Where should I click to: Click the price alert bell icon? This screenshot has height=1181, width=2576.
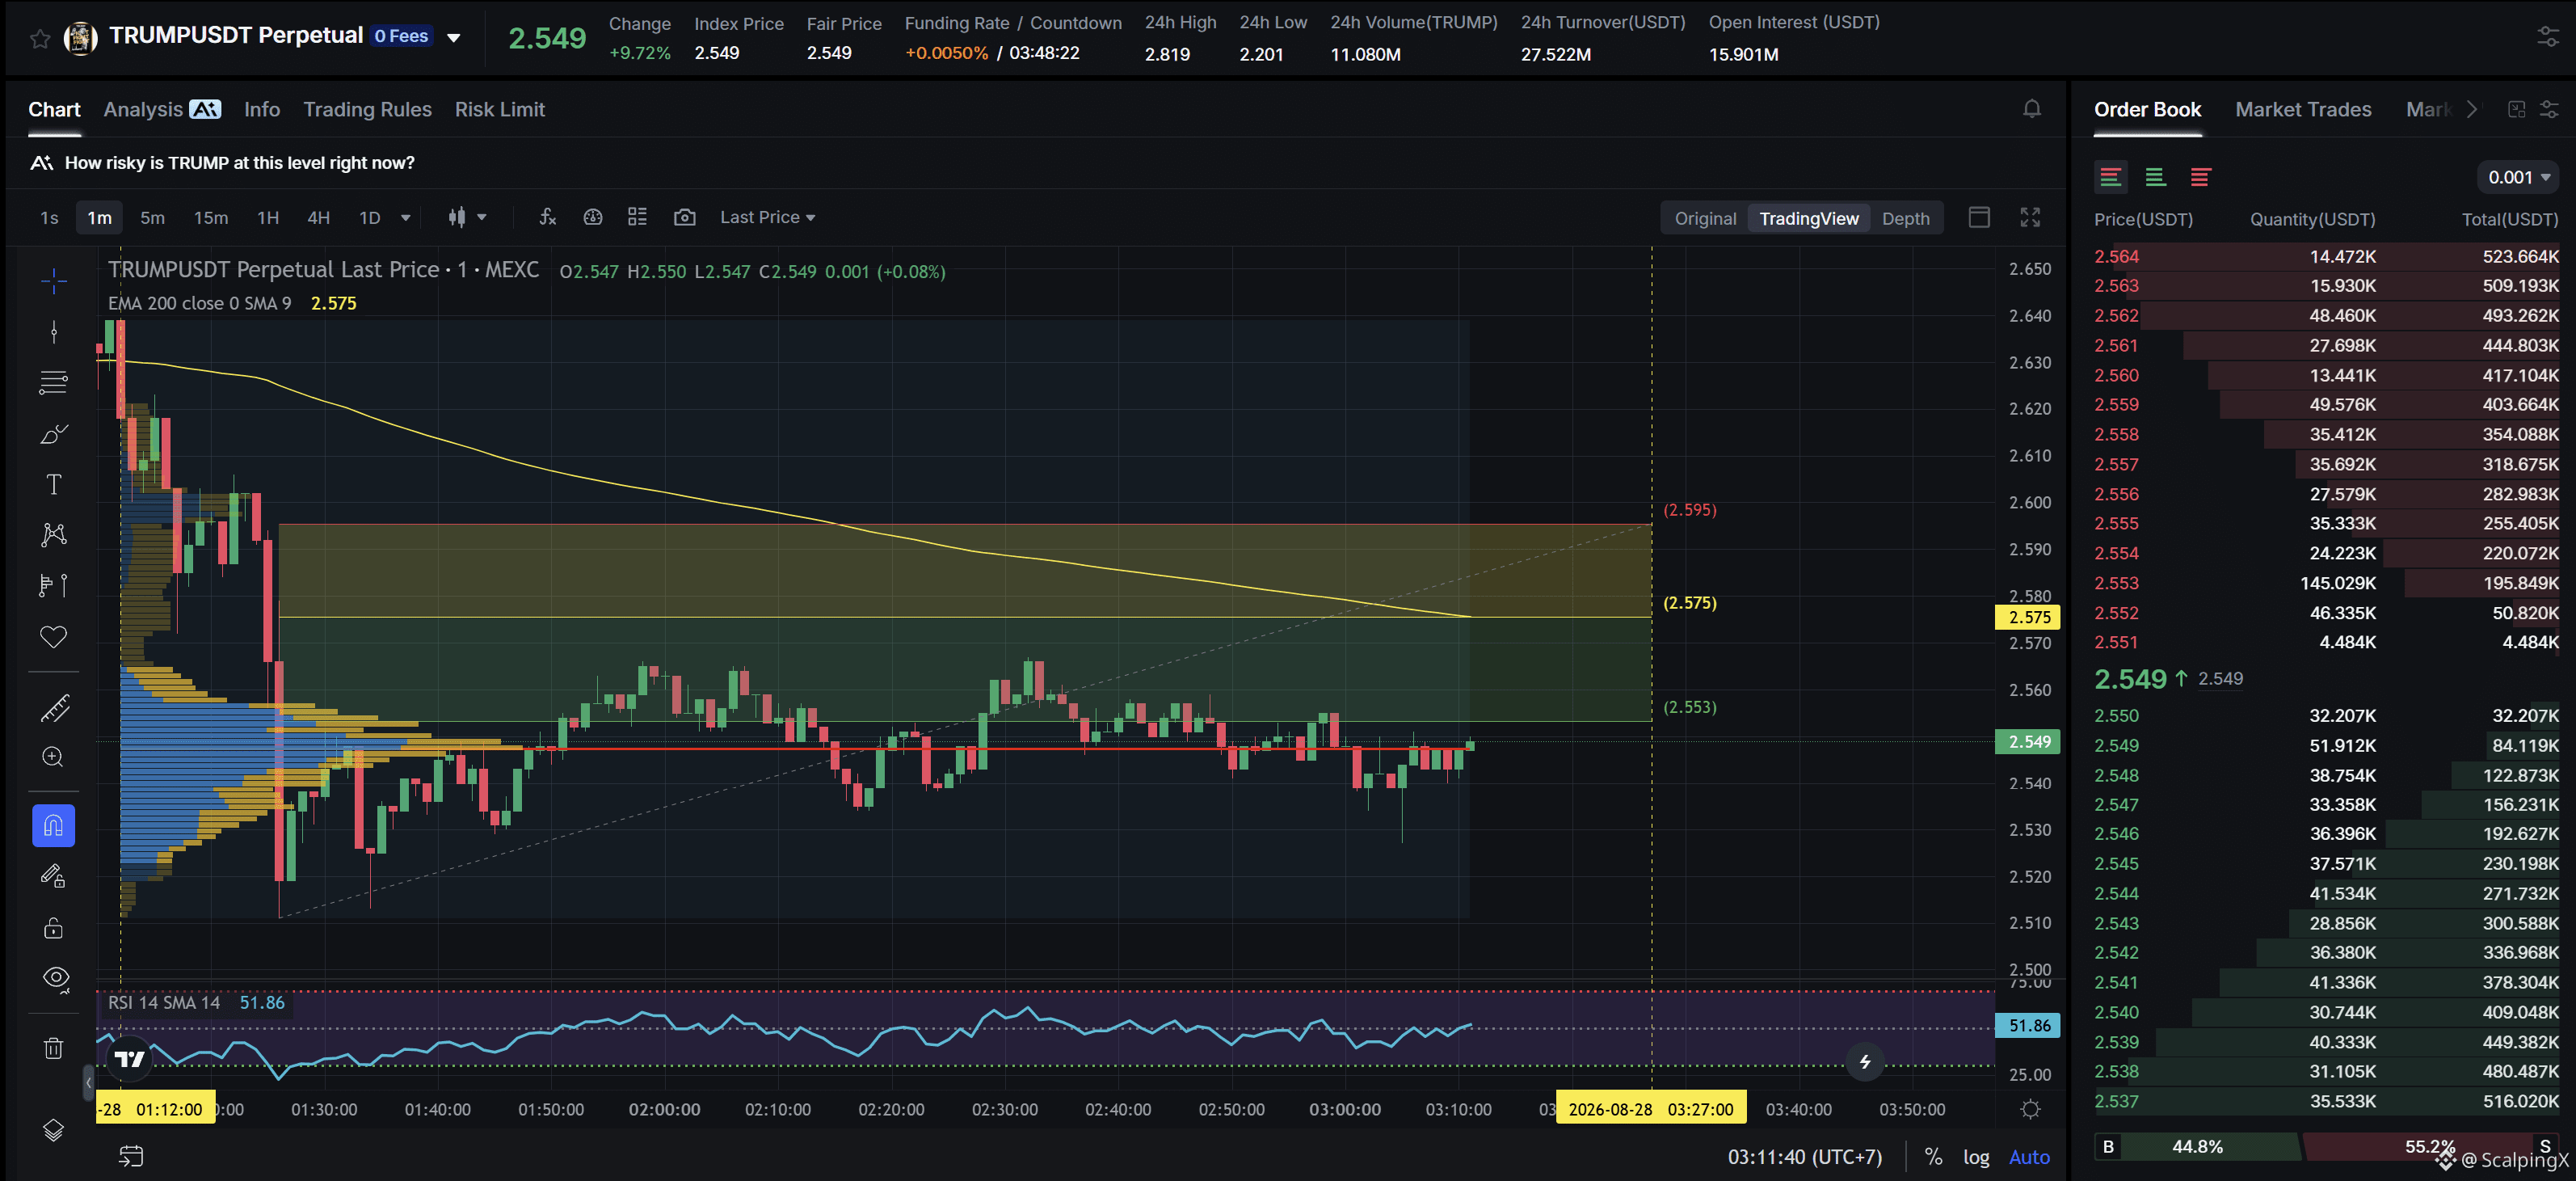click(x=2031, y=109)
